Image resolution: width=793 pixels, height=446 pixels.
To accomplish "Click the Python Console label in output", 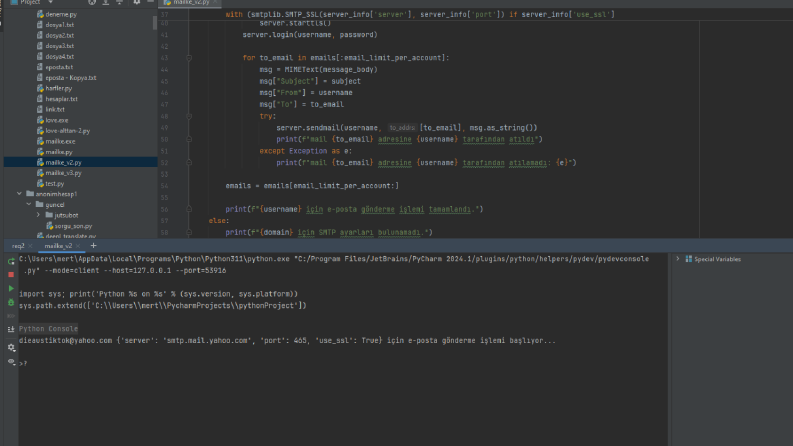I will click(49, 329).
